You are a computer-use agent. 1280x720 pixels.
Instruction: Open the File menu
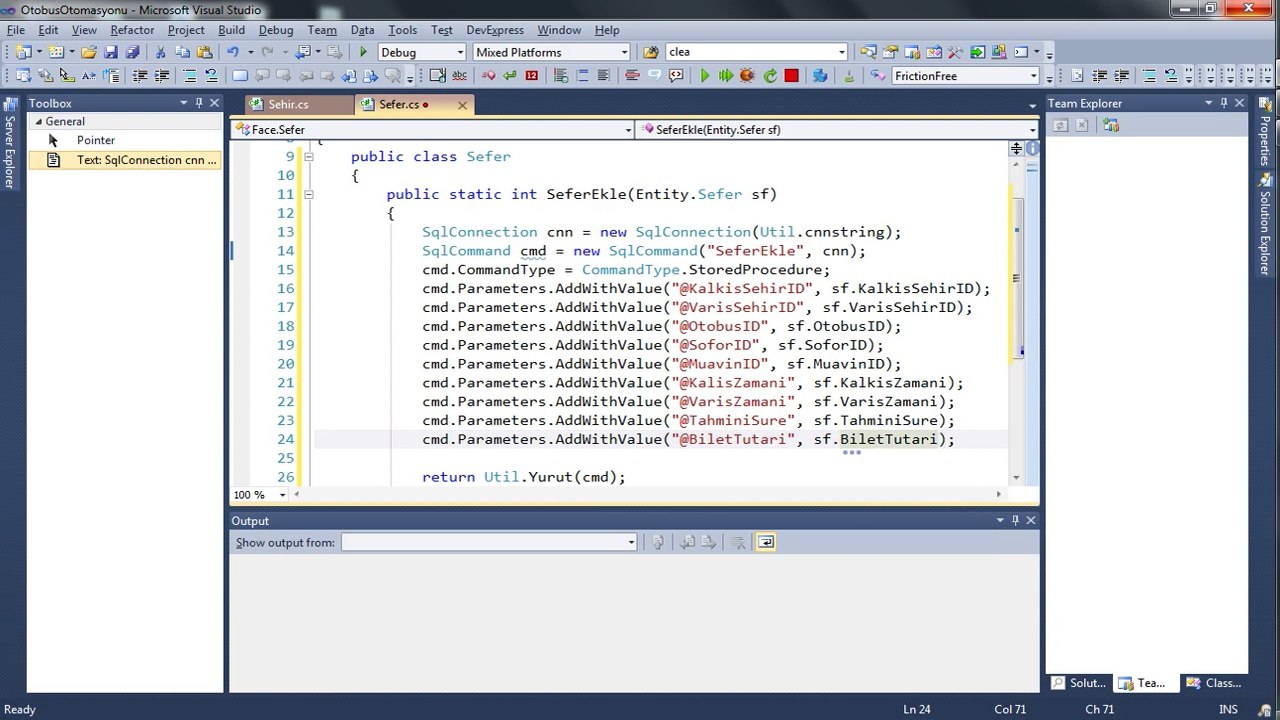pyautogui.click(x=16, y=30)
